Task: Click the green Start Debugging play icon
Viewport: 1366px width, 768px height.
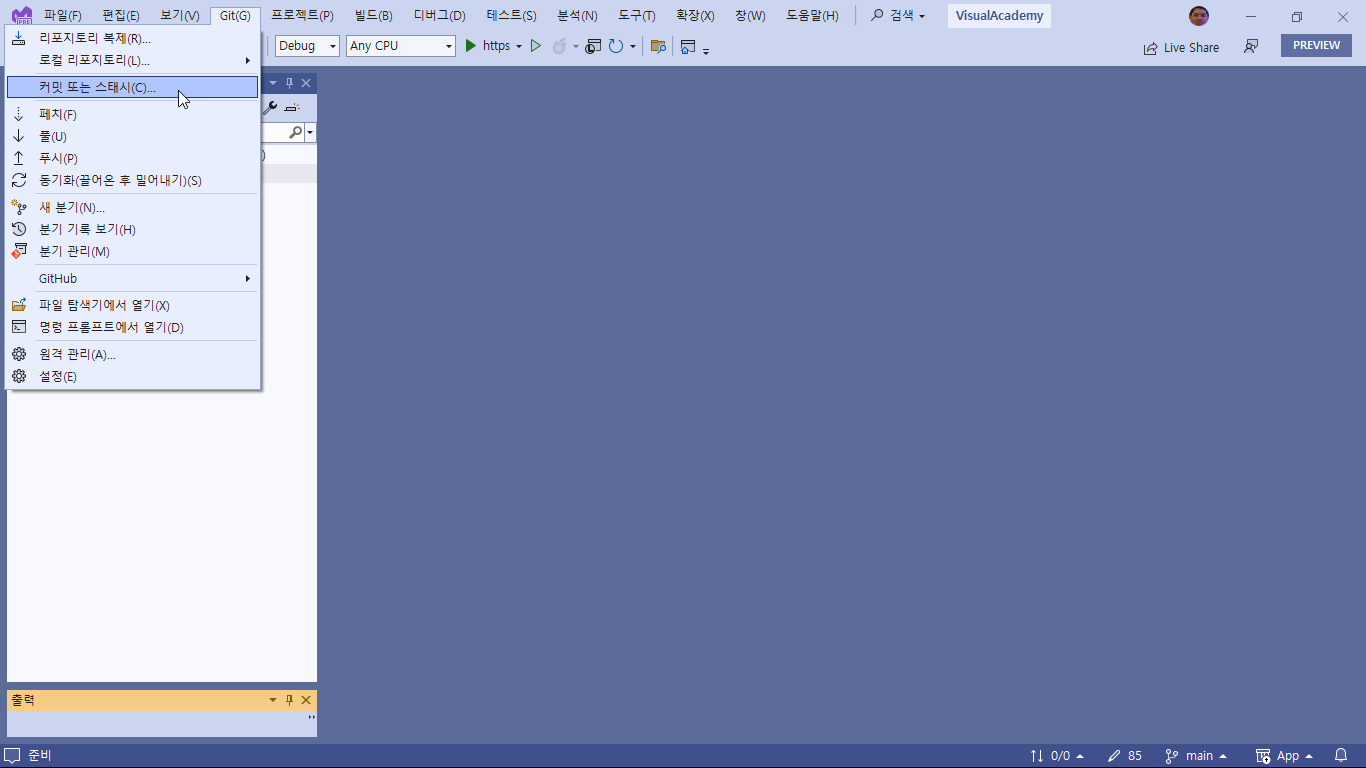Action: point(471,46)
